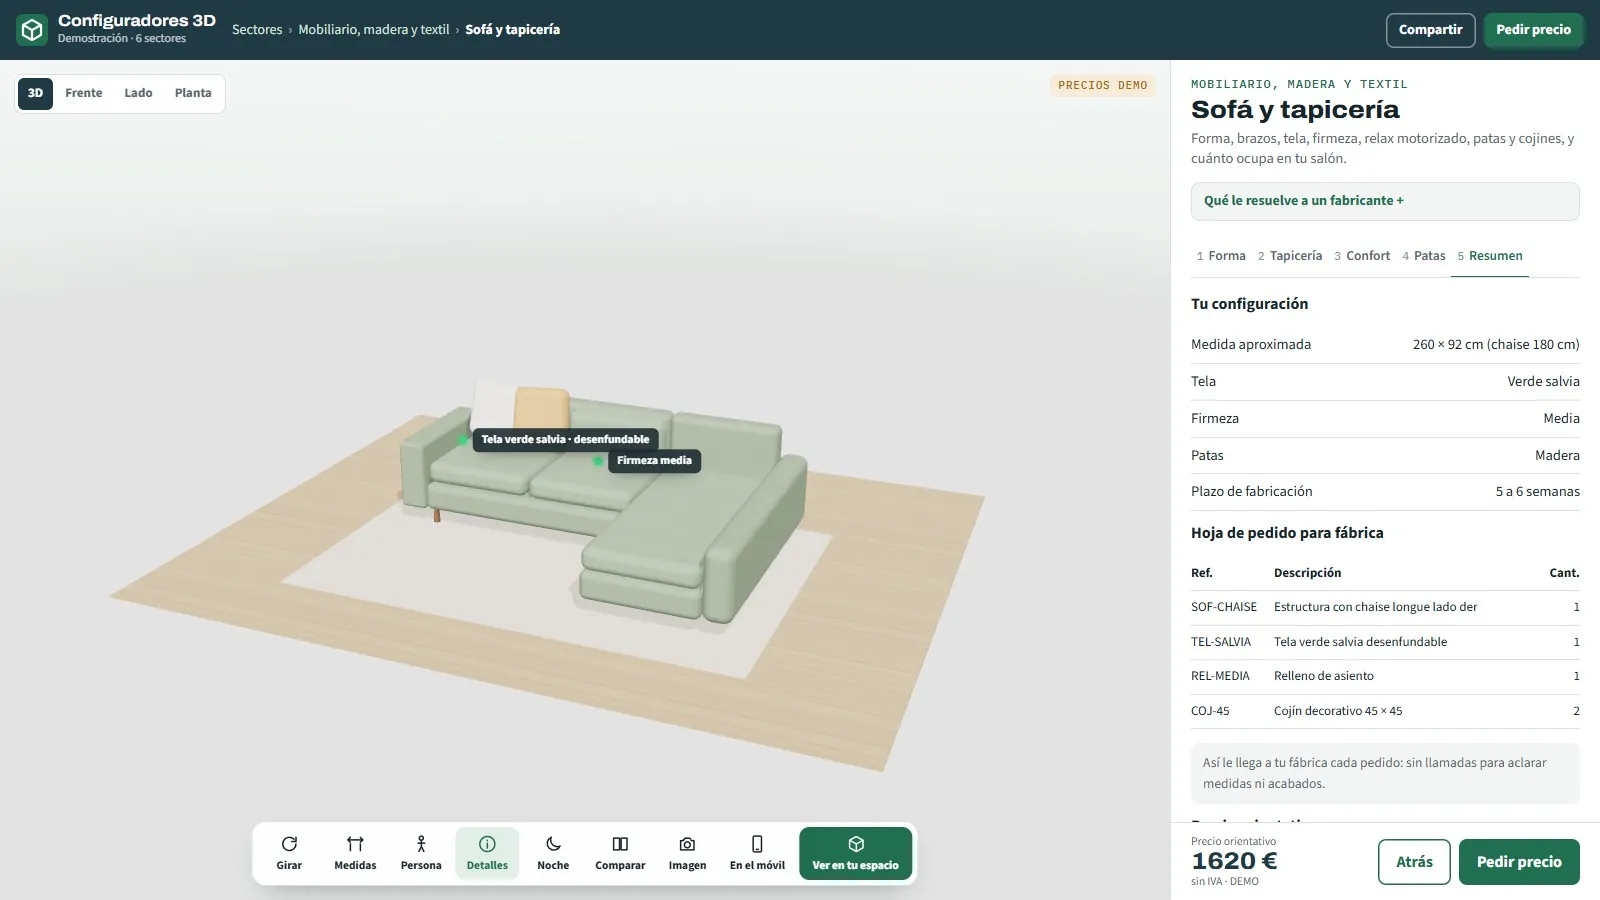This screenshot has width=1600, height=900.
Task: Enable Noche night mode
Action: coord(553,853)
